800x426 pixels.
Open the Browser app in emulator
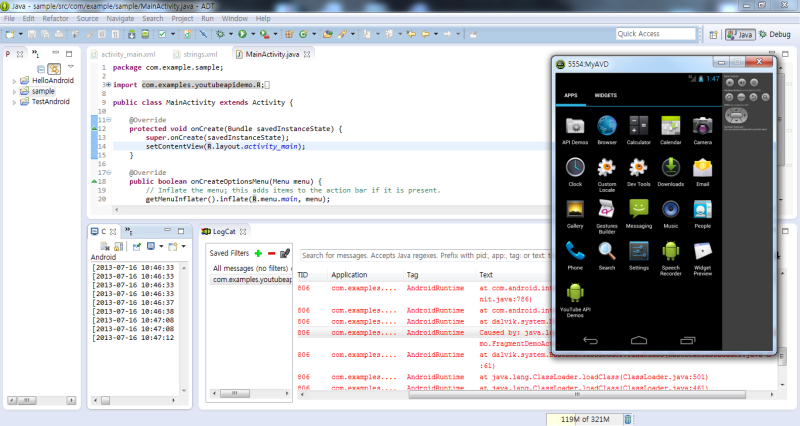tap(607, 130)
